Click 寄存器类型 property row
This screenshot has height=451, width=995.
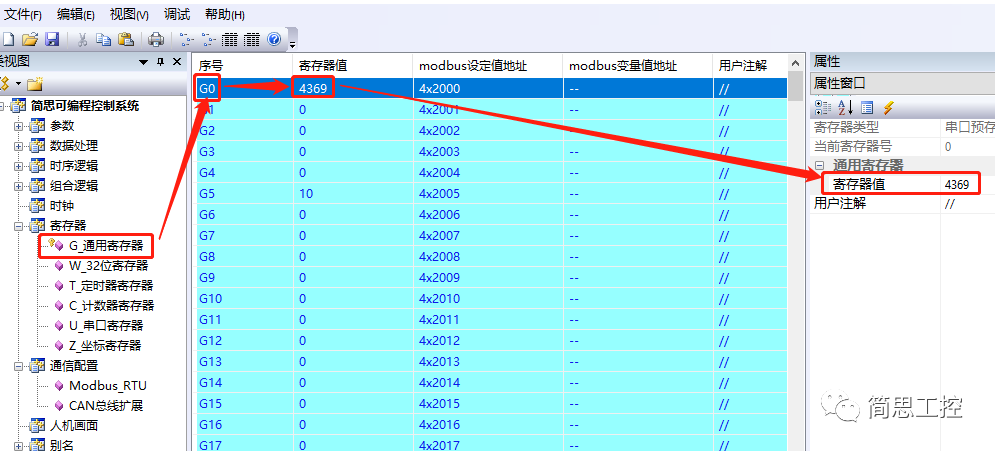(x=903, y=127)
